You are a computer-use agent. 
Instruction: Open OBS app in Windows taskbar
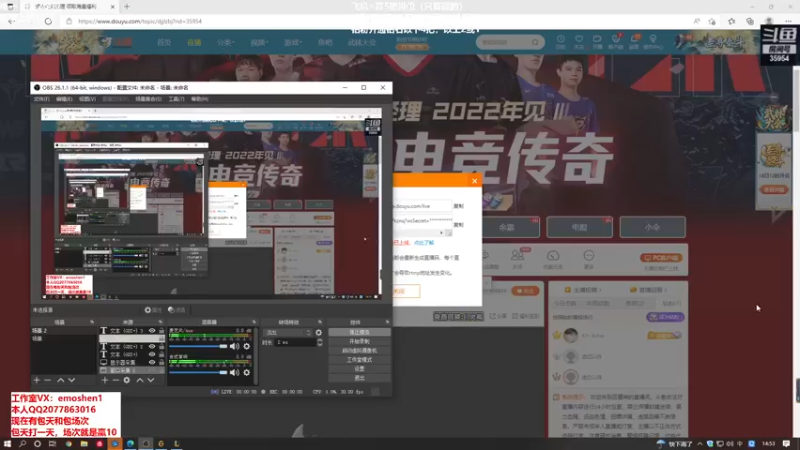tap(145, 444)
